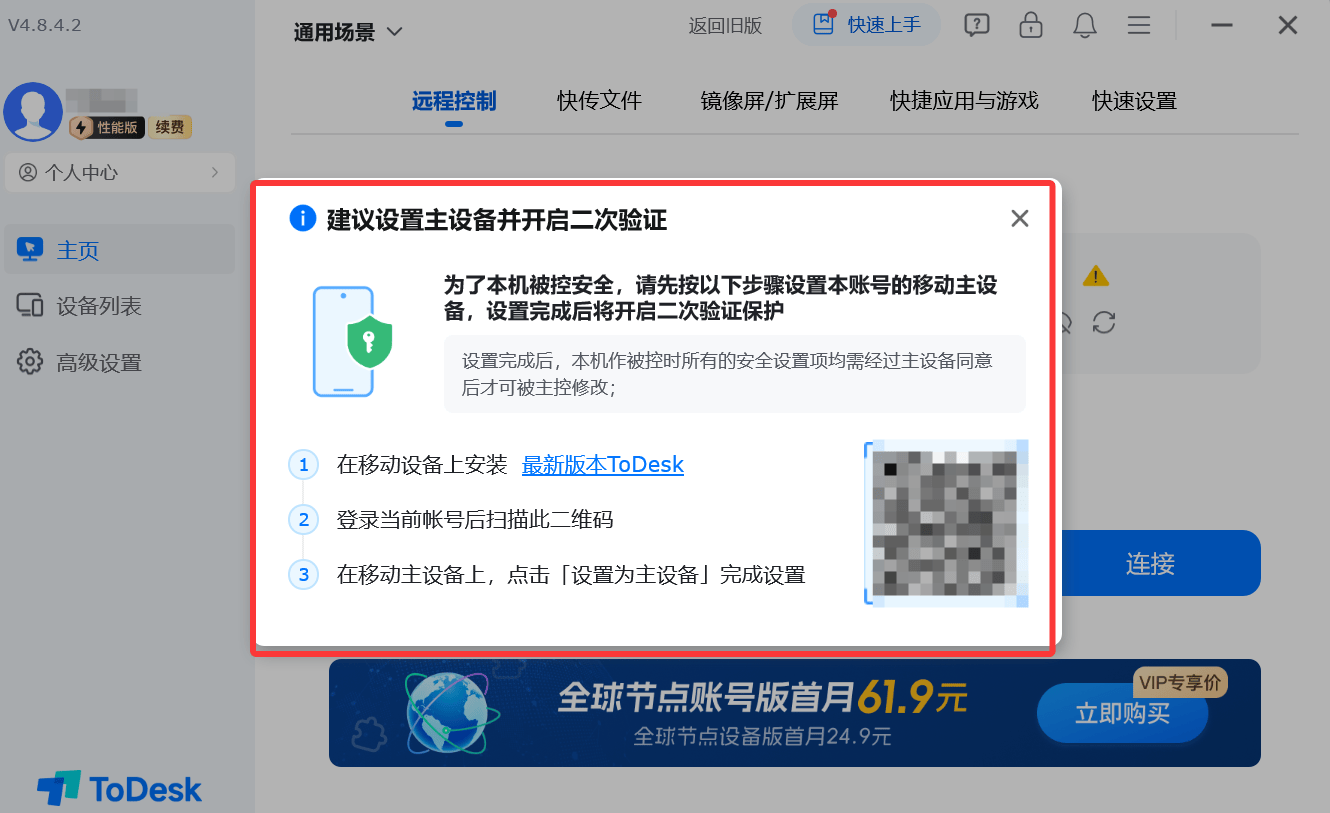The height and width of the screenshot is (813, 1330).
Task: Select the 快速设置 tab
Action: (x=1134, y=100)
